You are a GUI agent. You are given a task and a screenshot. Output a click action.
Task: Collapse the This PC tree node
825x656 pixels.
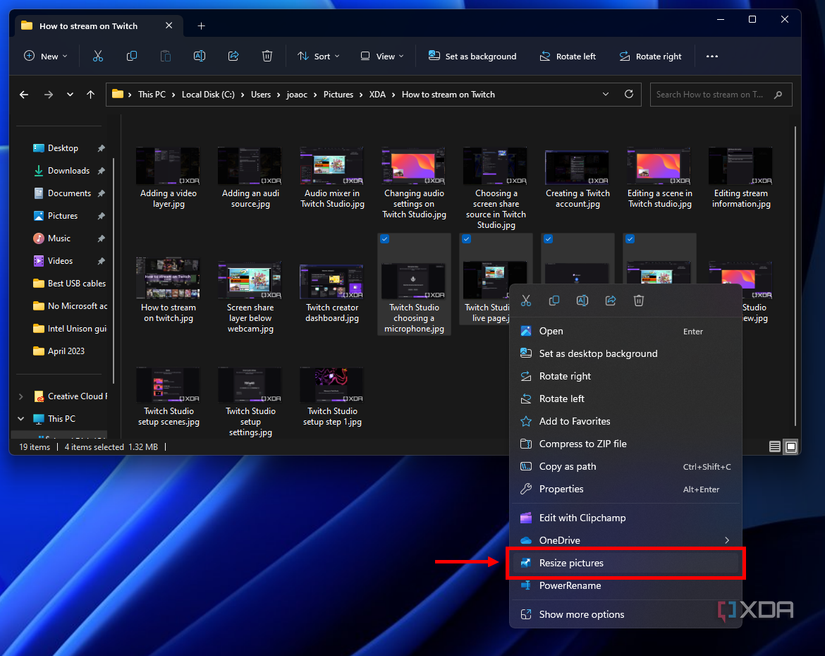click(x=21, y=419)
